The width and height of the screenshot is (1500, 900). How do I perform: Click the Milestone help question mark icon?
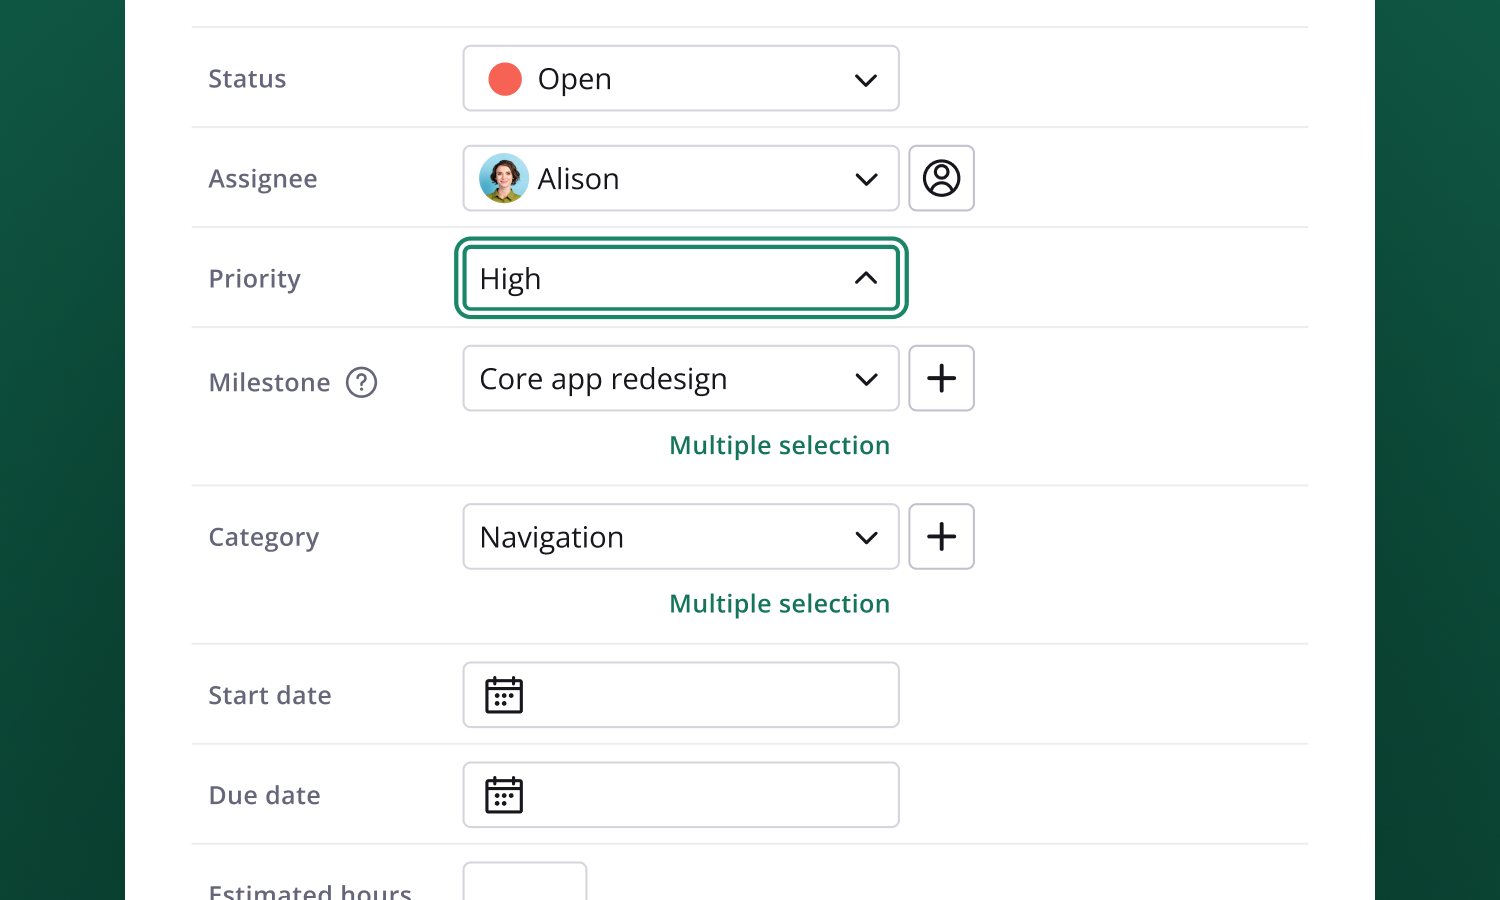[x=361, y=382]
